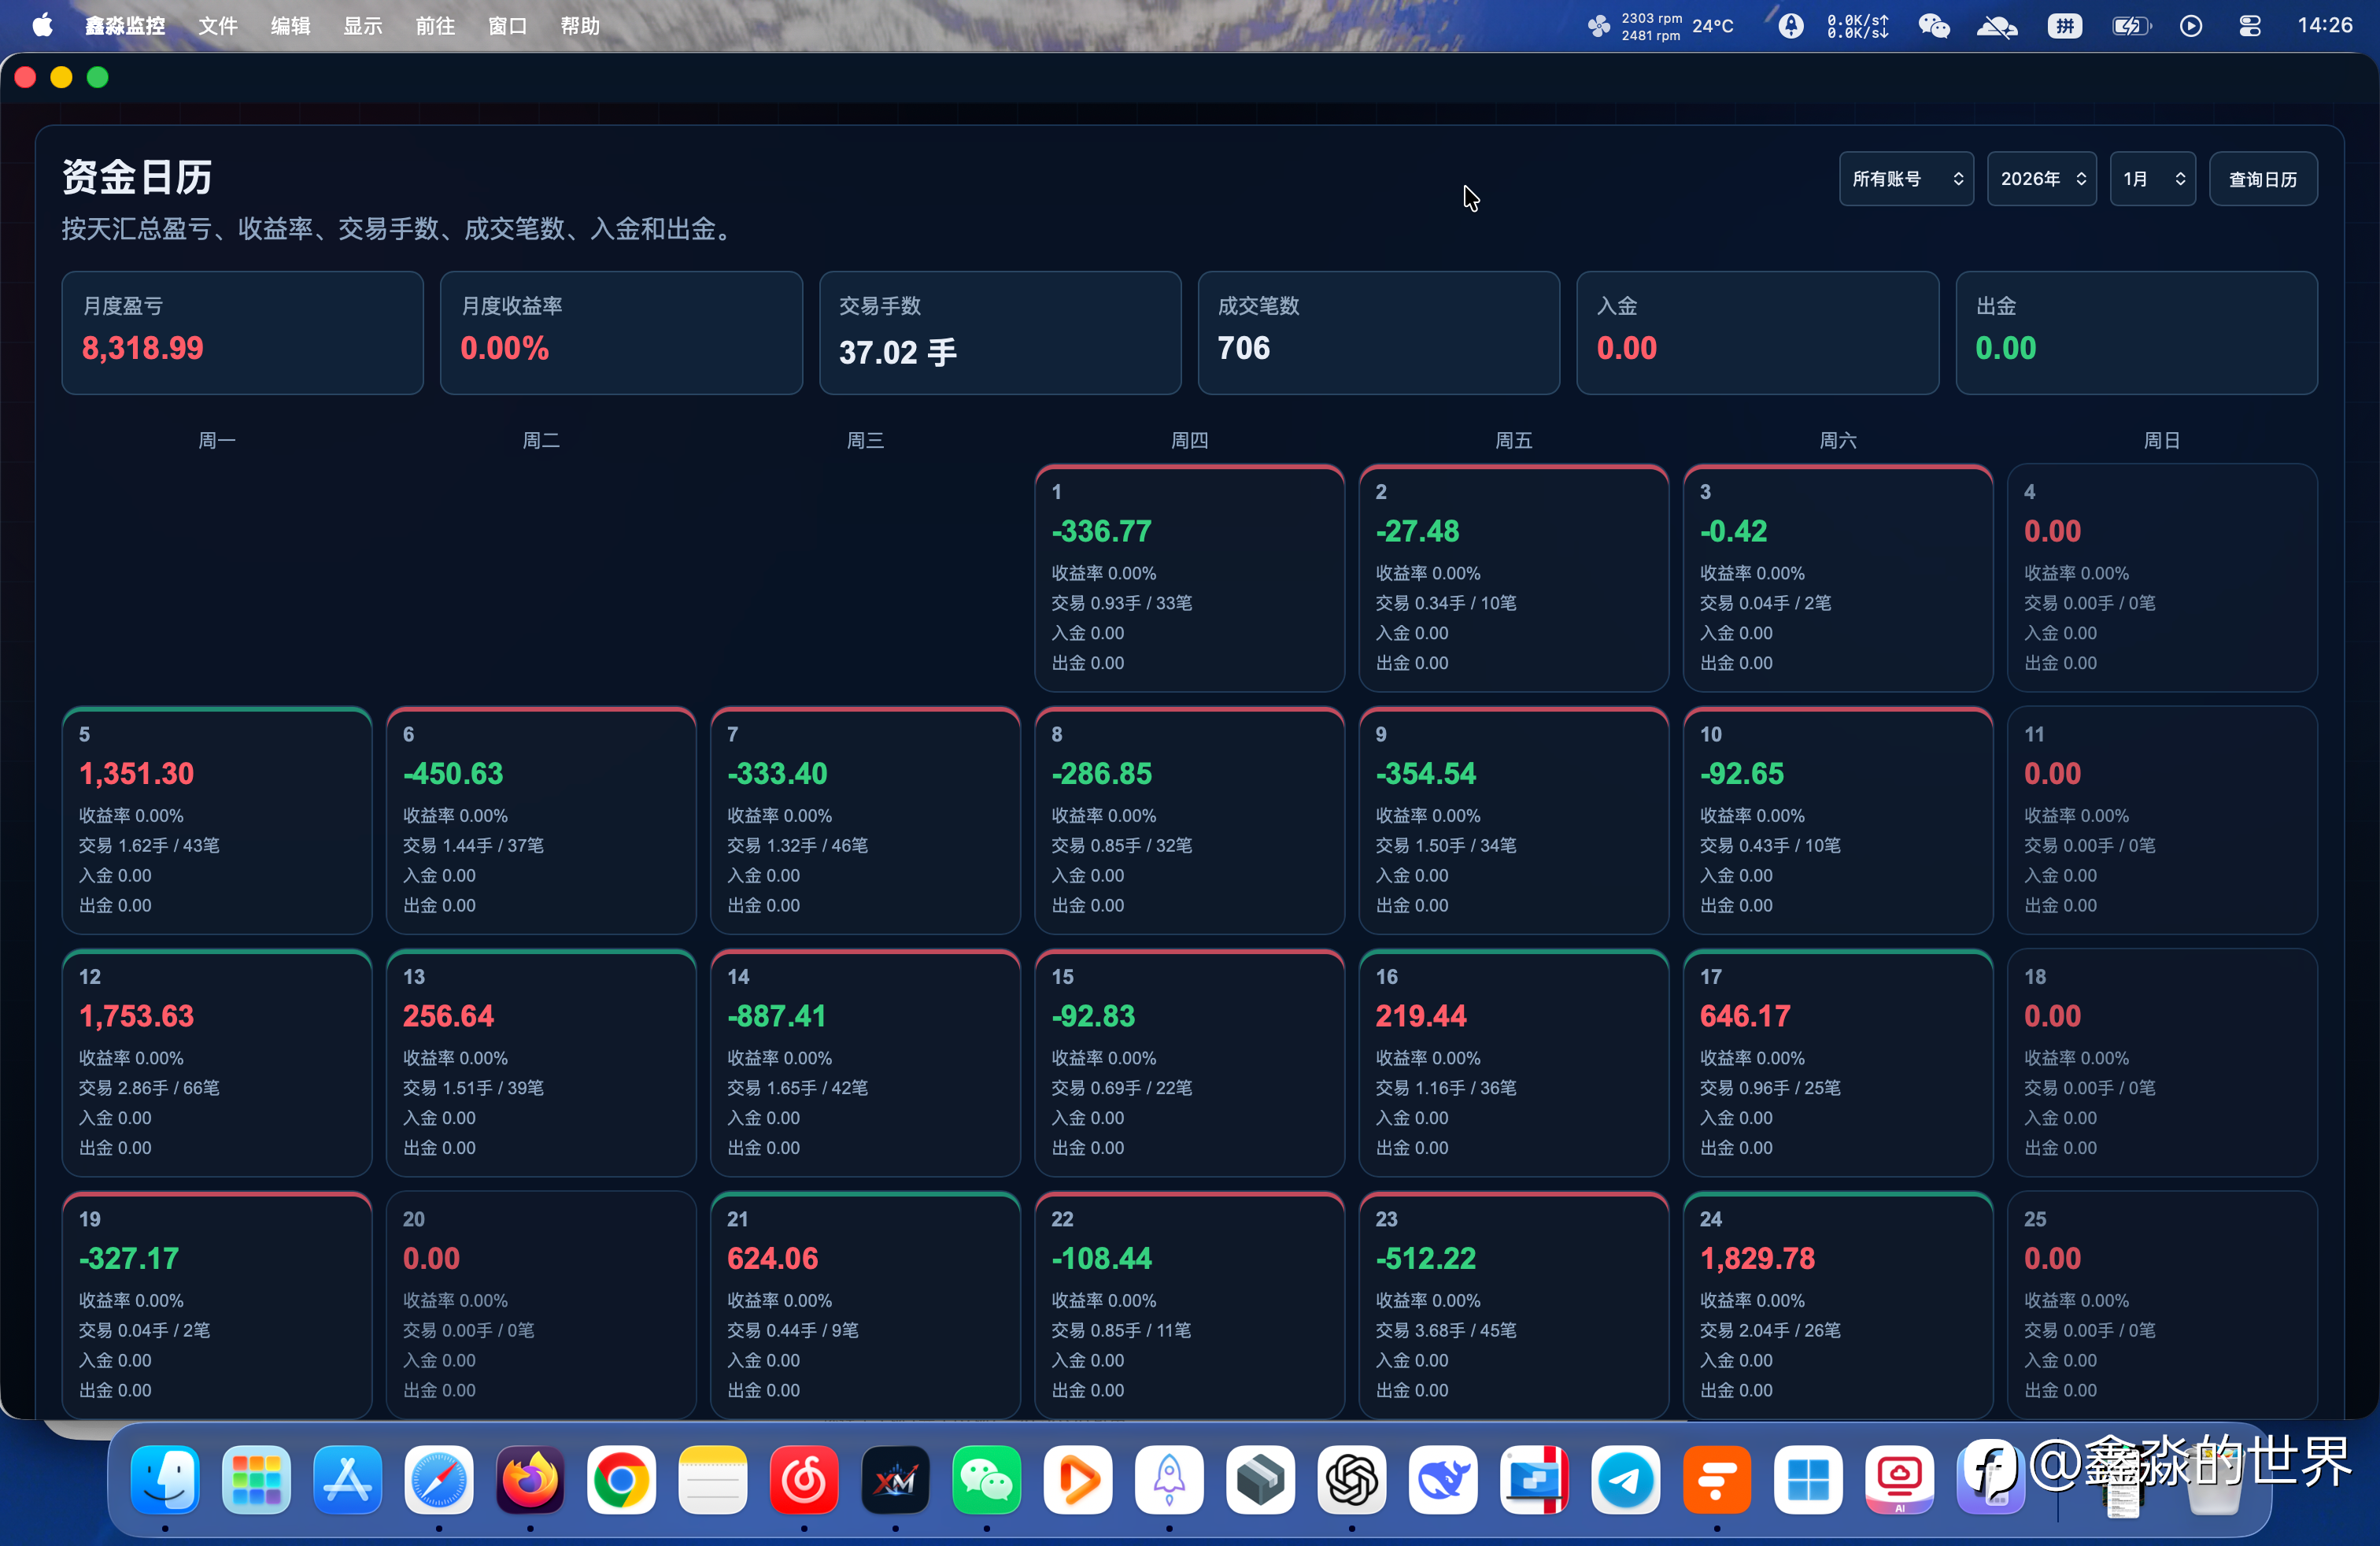Select the day 12 card showing 1,753.63
The image size is (2380, 1546).
coord(217,1063)
